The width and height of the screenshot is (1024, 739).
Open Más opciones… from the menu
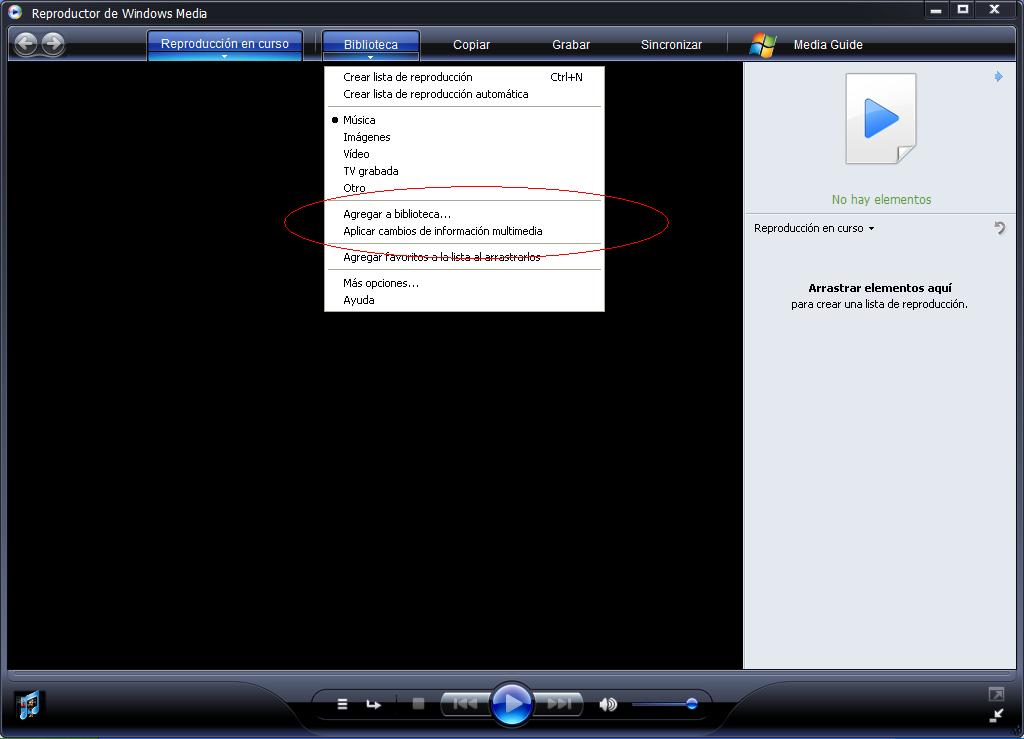(x=464, y=283)
